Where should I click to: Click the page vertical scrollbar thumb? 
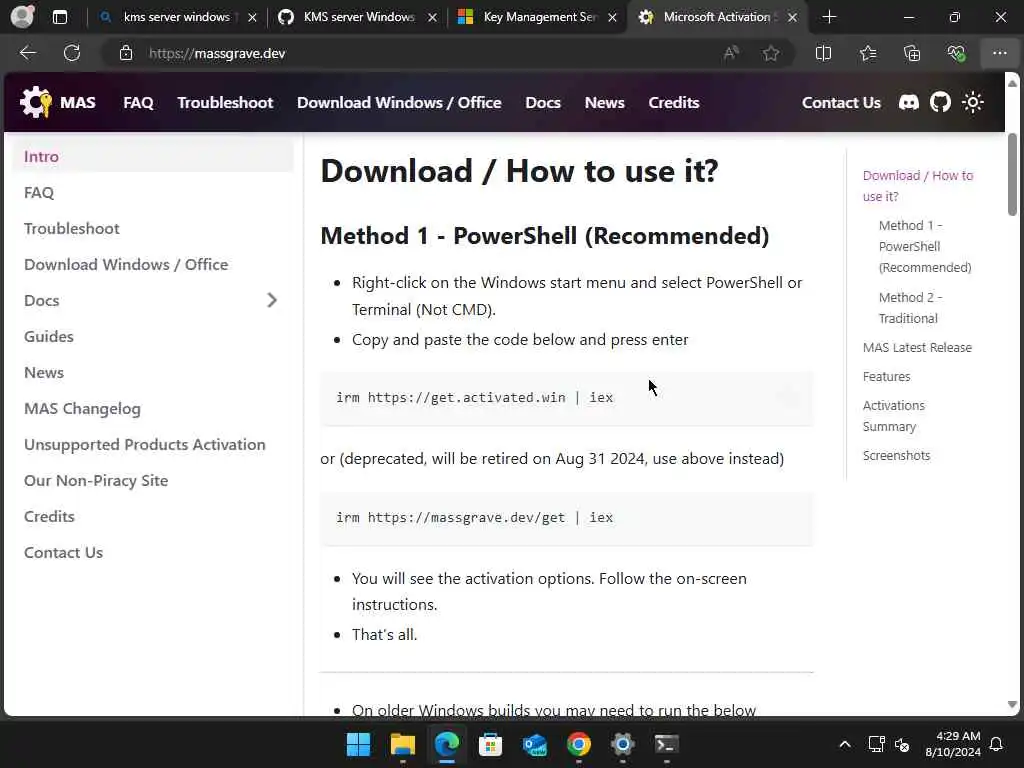pos(1012,174)
